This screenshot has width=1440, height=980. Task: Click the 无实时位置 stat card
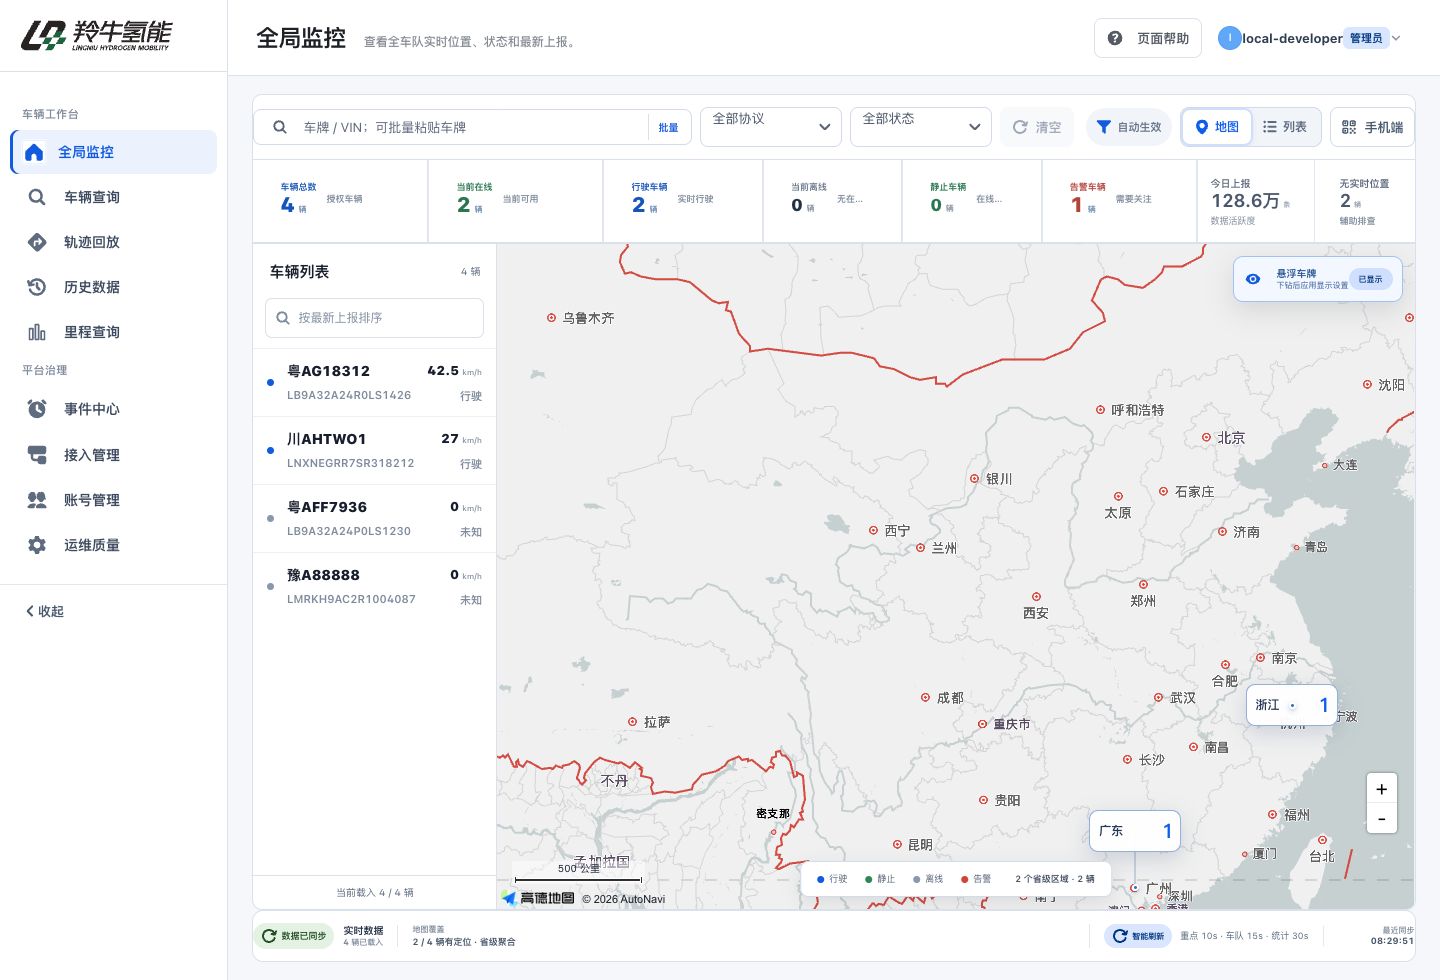pos(1364,200)
